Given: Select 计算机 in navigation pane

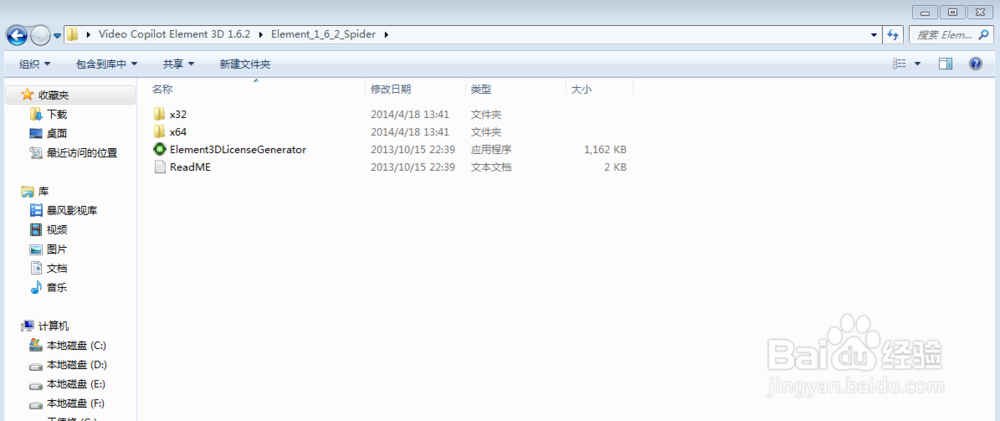Looking at the screenshot, I should tap(54, 326).
